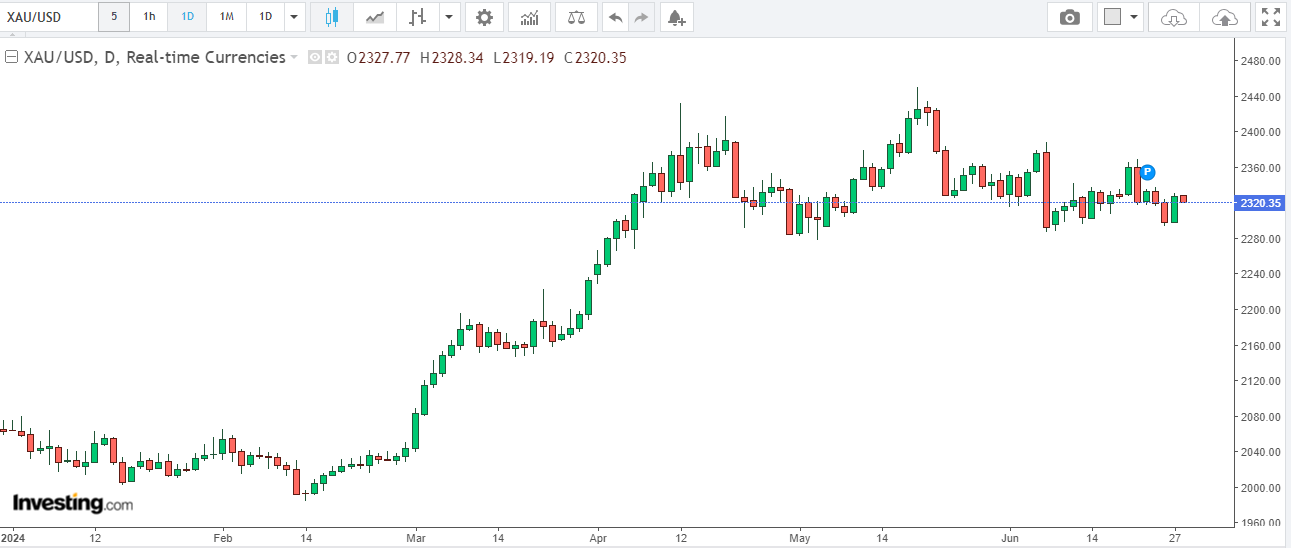This screenshot has width=1291, height=548.
Task: Click the high value H2328.34
Action: point(452,58)
